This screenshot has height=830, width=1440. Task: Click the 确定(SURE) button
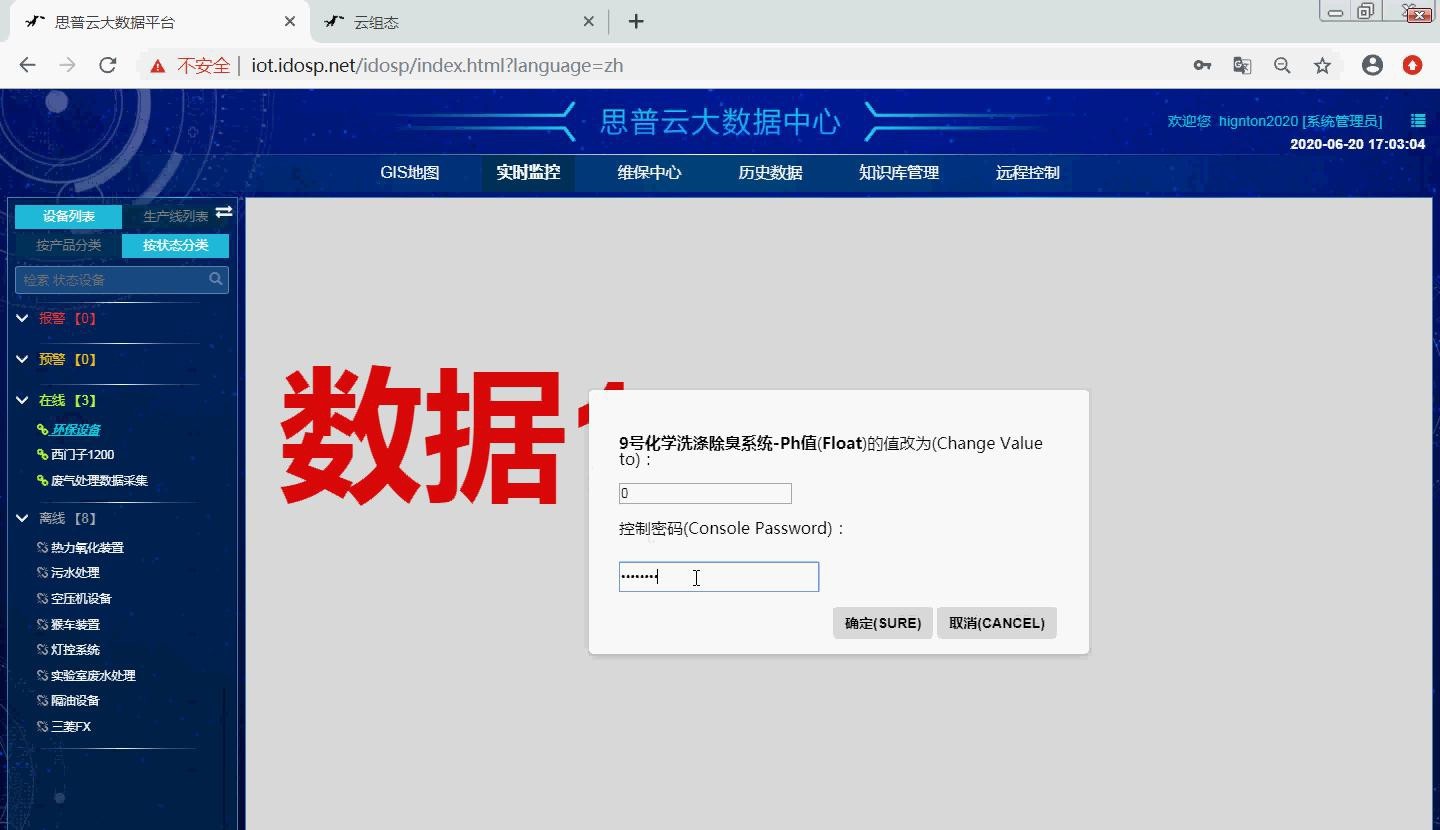tap(882, 622)
